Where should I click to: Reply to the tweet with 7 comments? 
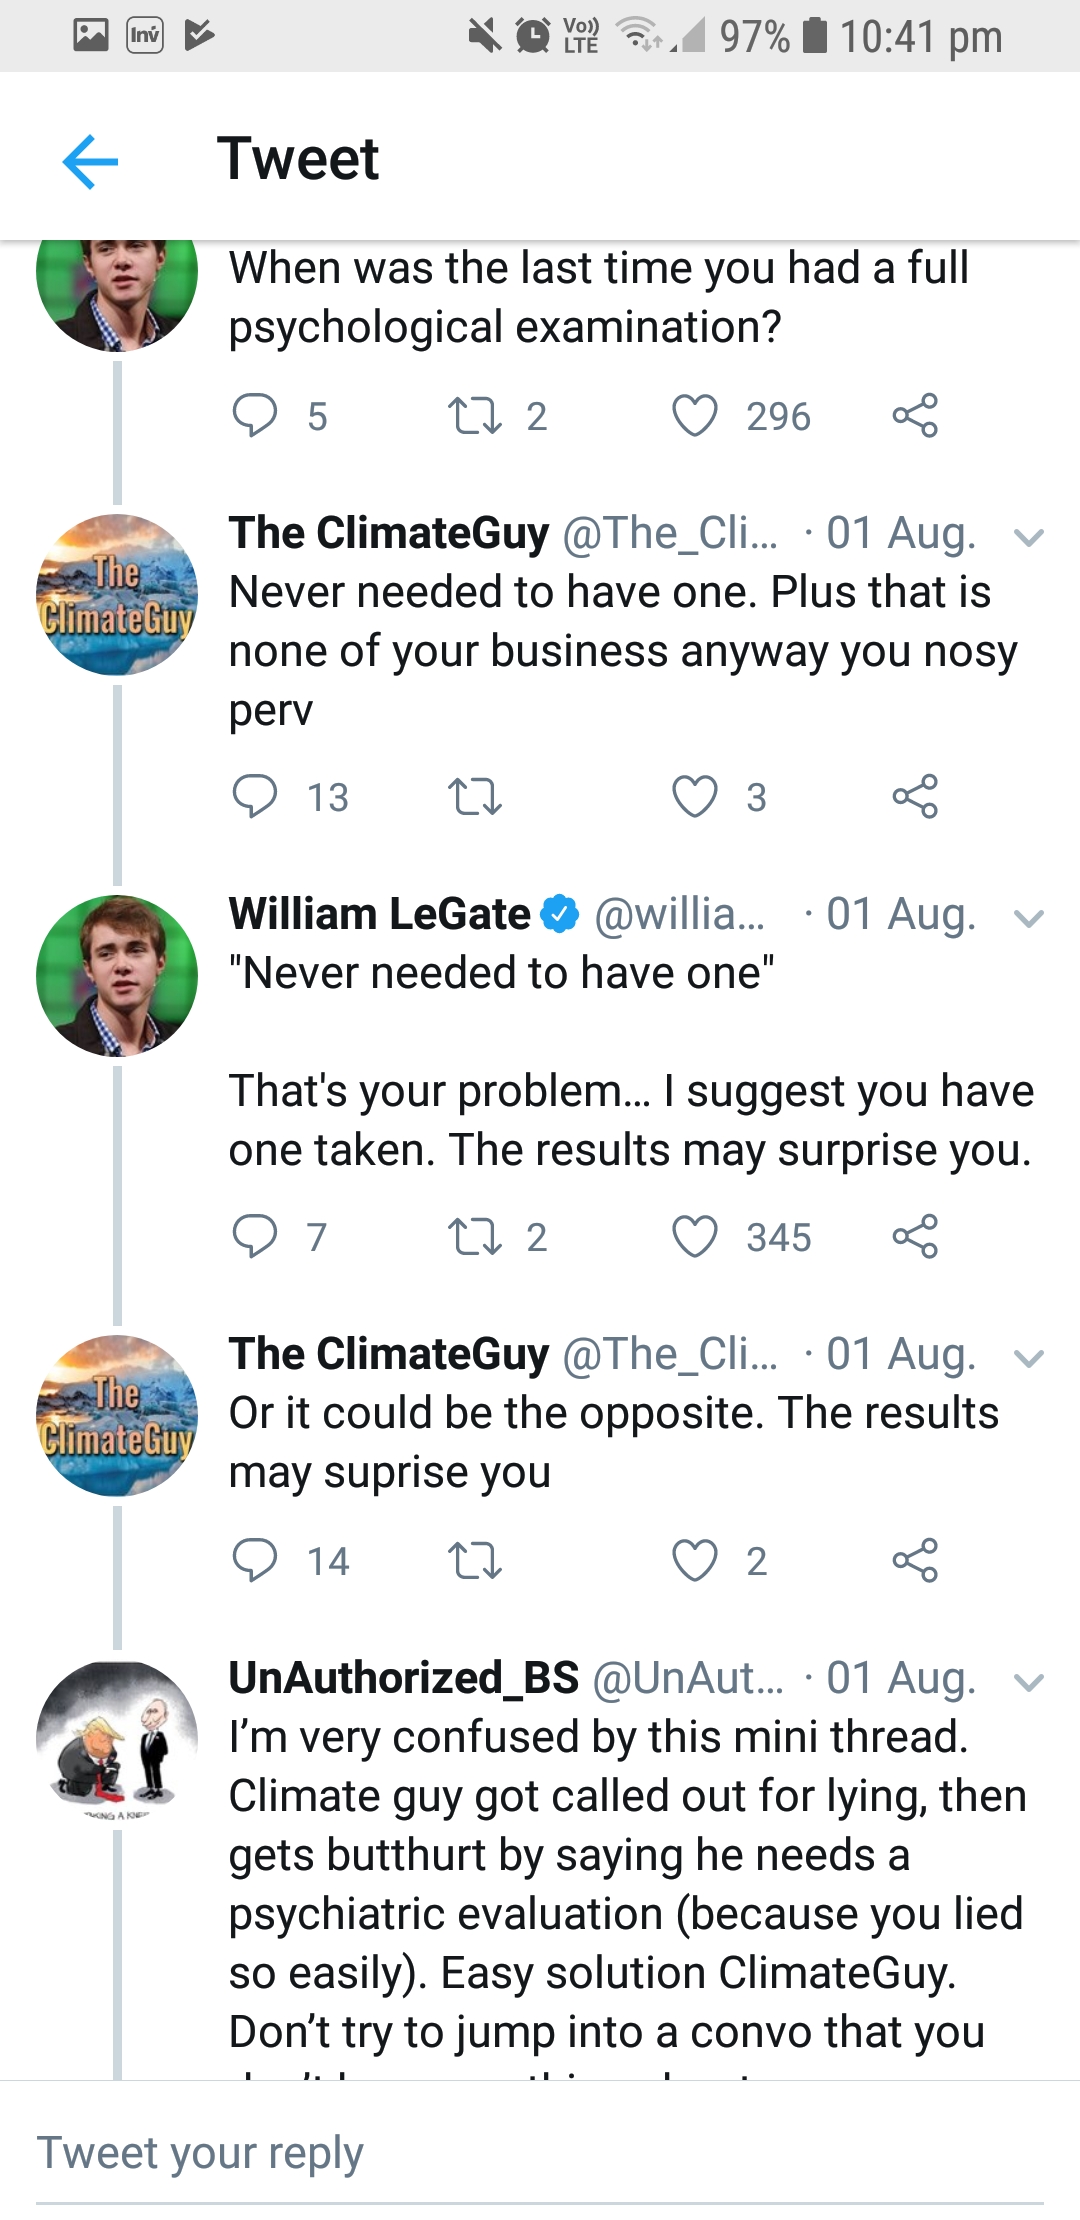click(255, 1237)
